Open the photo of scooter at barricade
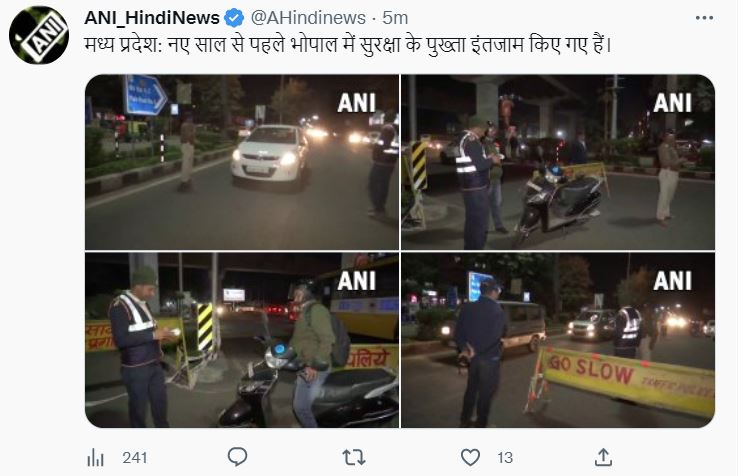738x476 pixels. coord(558,162)
